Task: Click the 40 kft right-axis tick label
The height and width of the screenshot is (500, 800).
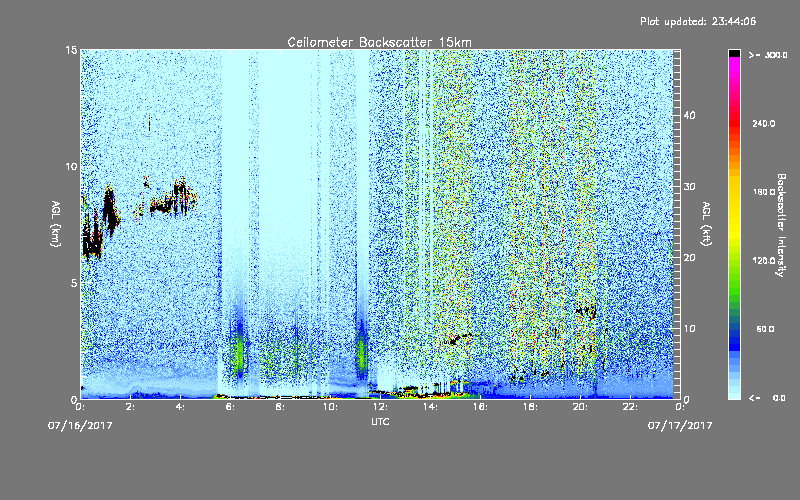Action: coord(689,115)
